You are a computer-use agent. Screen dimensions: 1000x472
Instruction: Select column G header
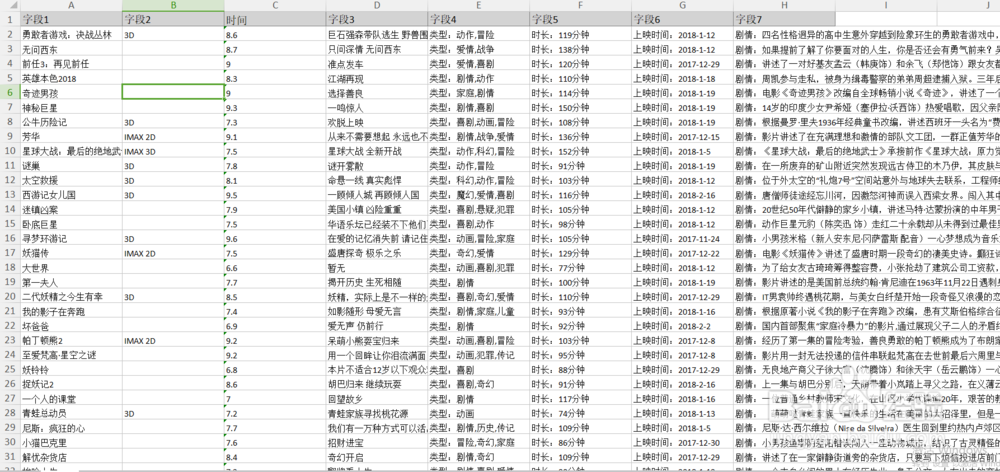point(682,5)
